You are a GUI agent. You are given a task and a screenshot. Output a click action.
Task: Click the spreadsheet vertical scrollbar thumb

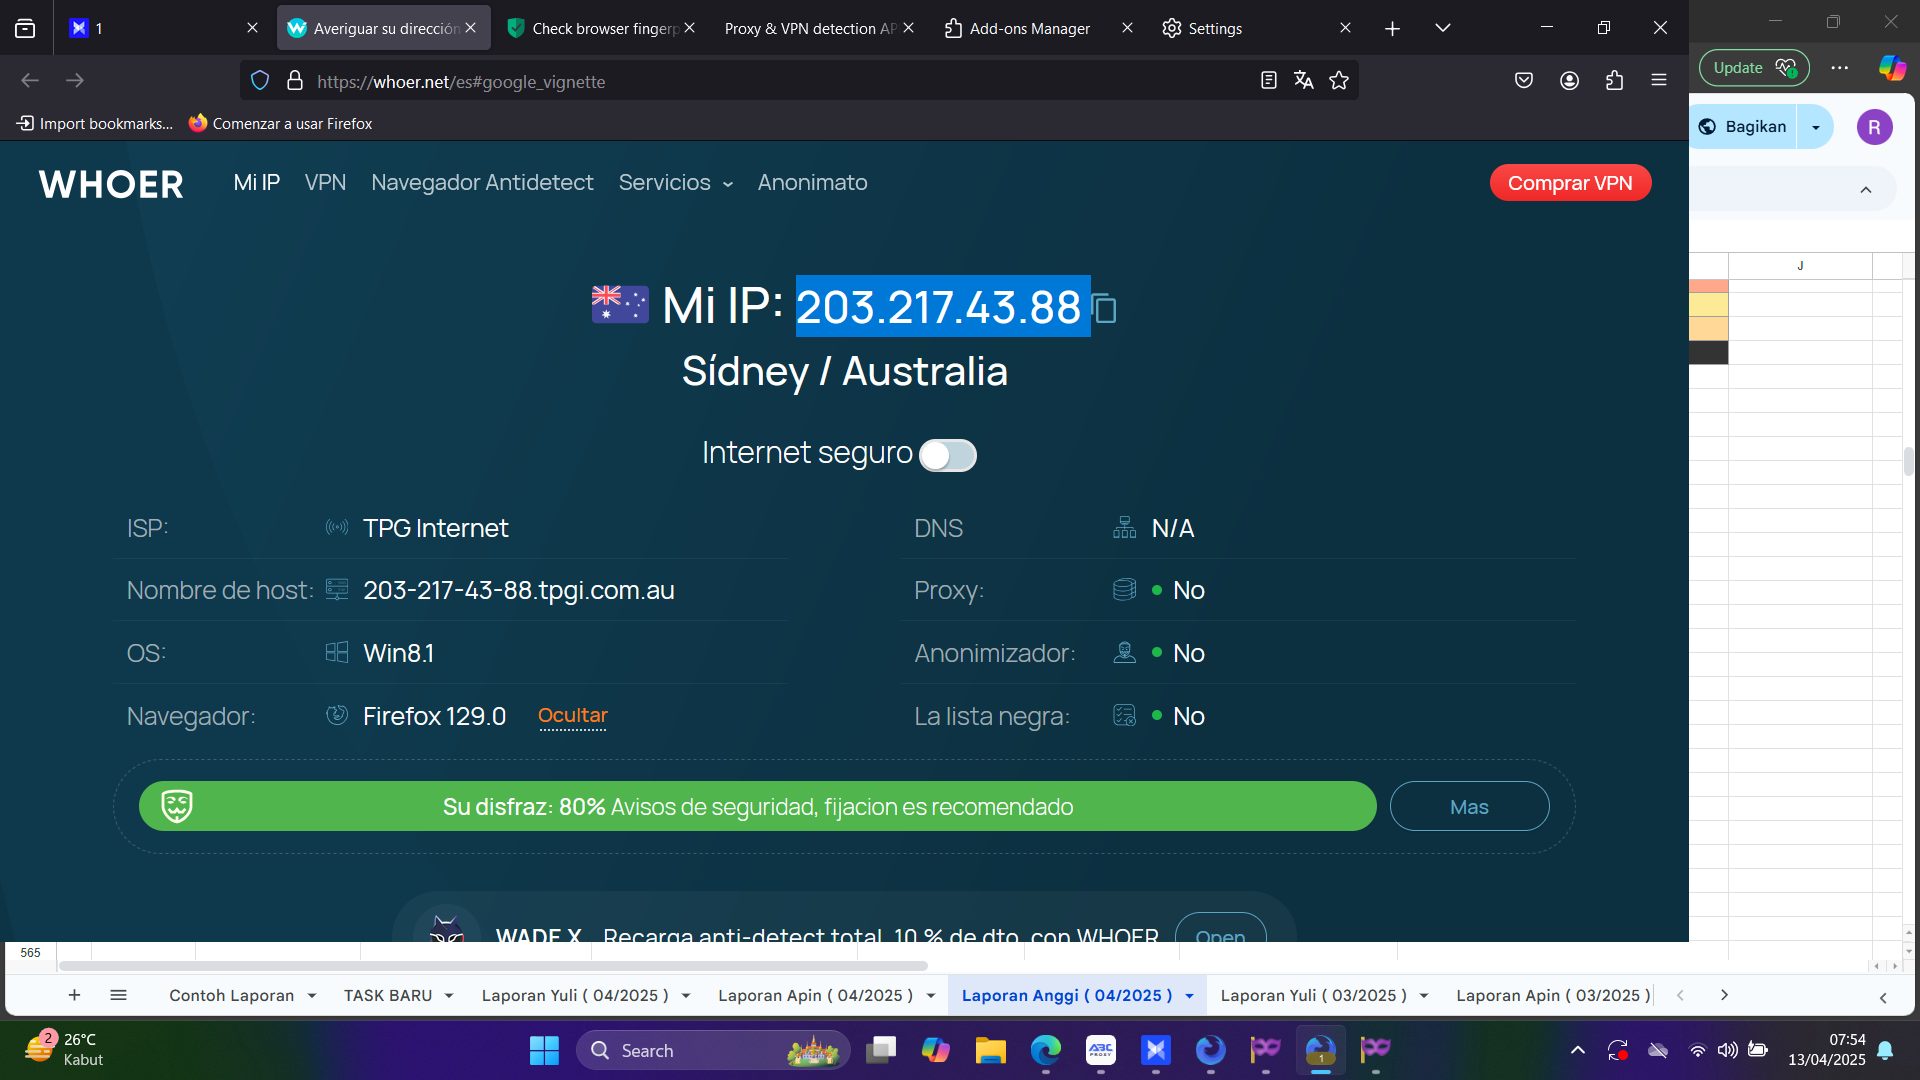pyautogui.click(x=1909, y=461)
